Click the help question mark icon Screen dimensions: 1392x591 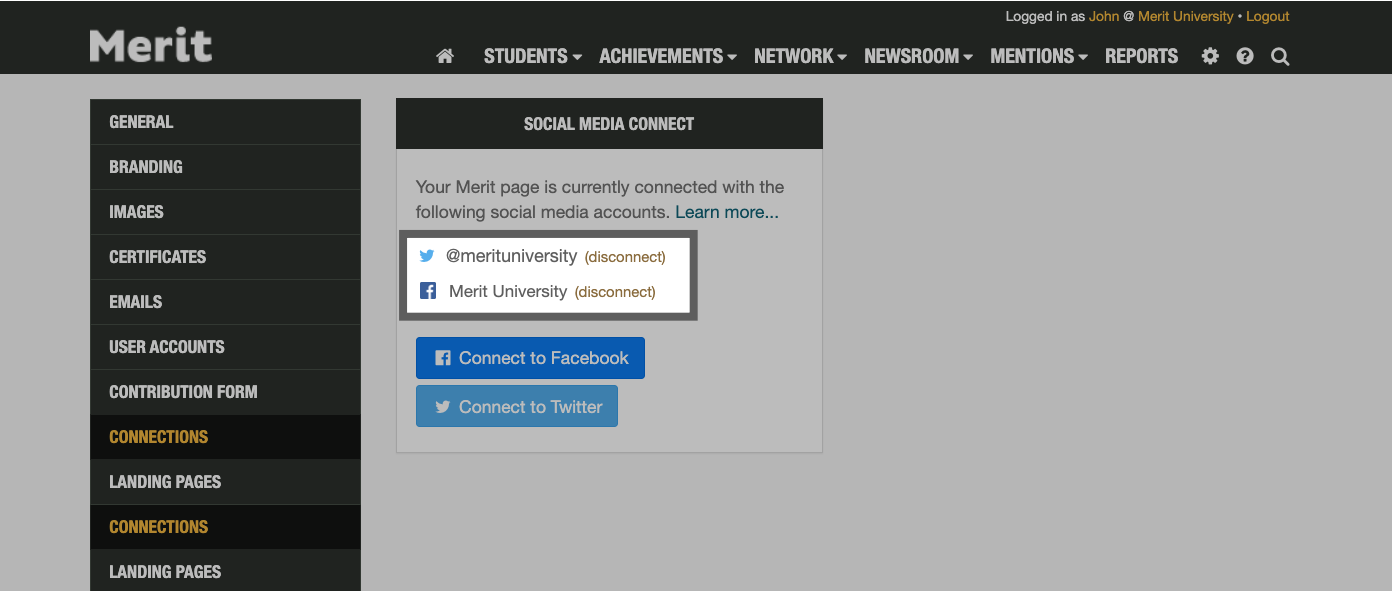(x=1244, y=57)
